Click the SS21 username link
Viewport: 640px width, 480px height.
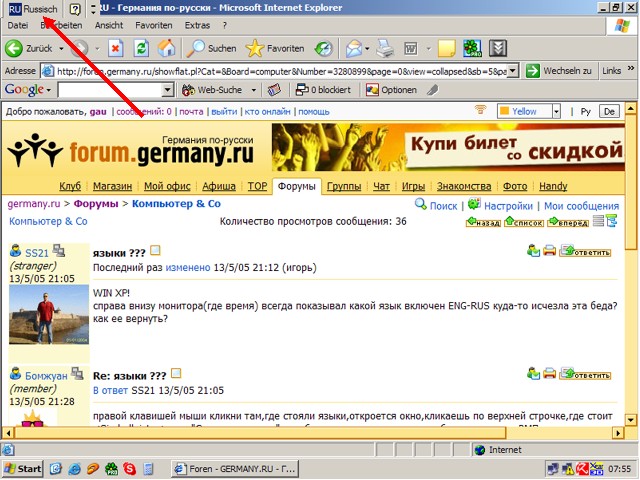[37, 253]
